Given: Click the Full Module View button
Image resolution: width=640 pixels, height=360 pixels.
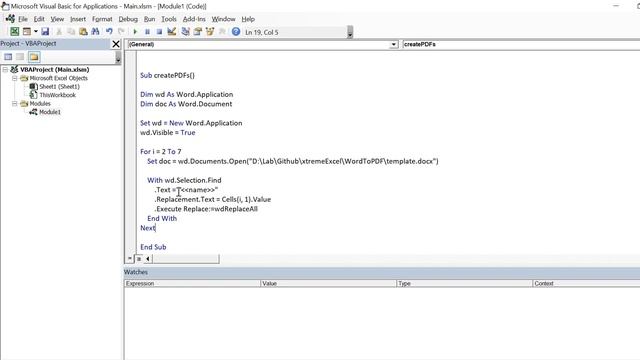Looking at the screenshot, I should (139, 258).
